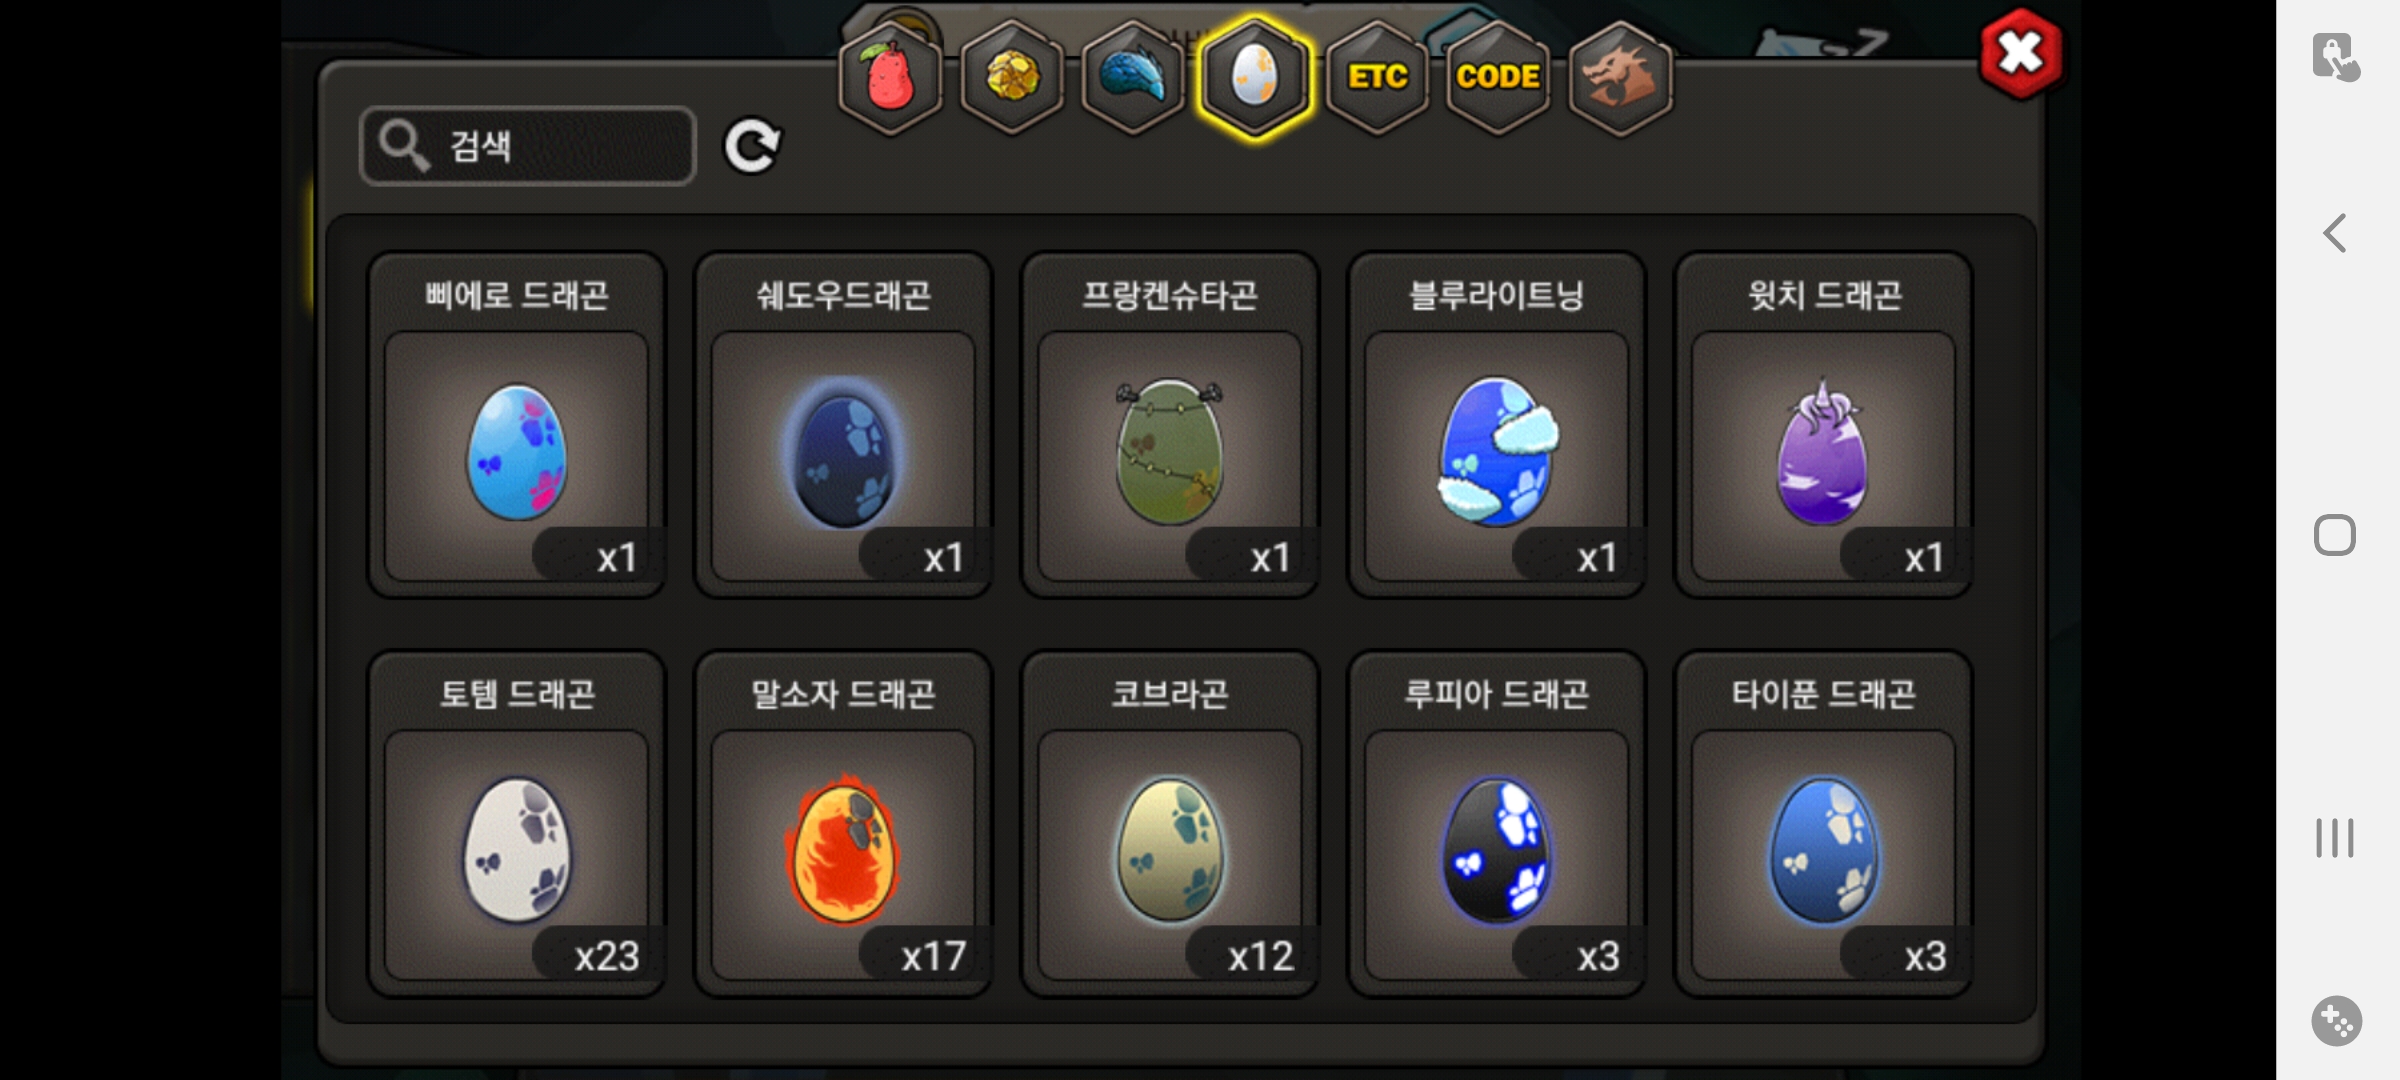Click the 검색 search input field
The image size is (2400, 1080).
(527, 146)
